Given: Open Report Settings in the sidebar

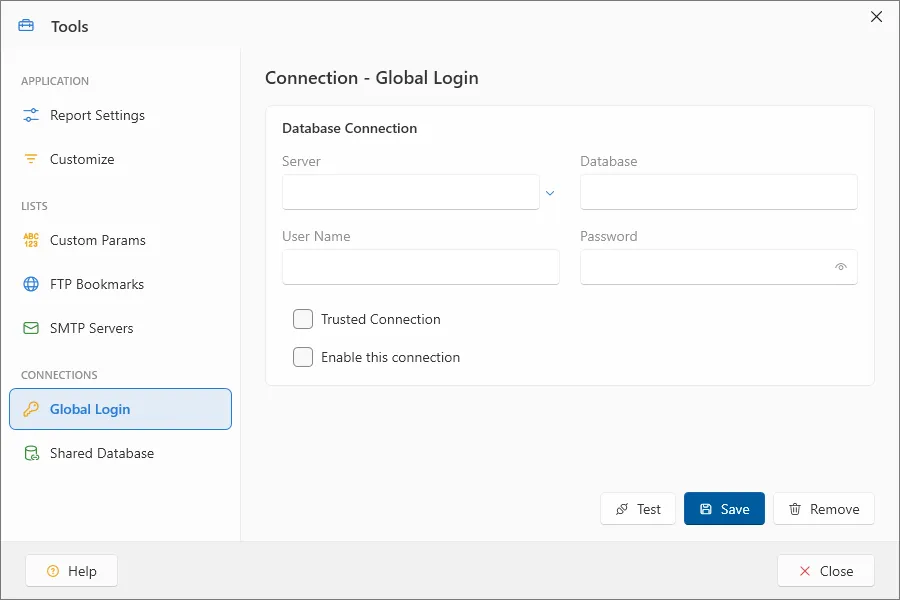Looking at the screenshot, I should pos(121,115).
